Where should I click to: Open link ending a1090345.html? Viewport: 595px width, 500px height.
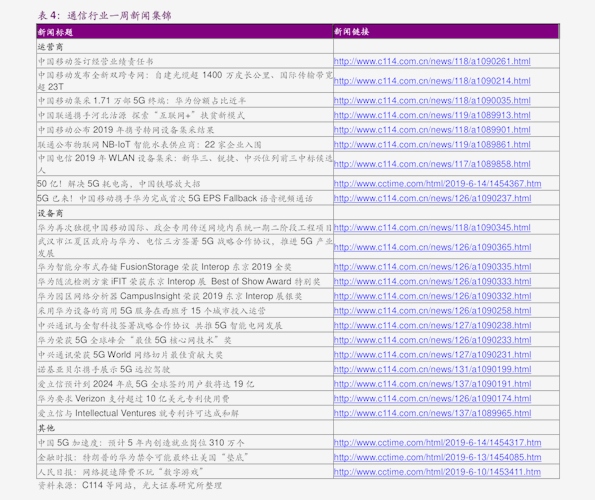[x=432, y=228]
